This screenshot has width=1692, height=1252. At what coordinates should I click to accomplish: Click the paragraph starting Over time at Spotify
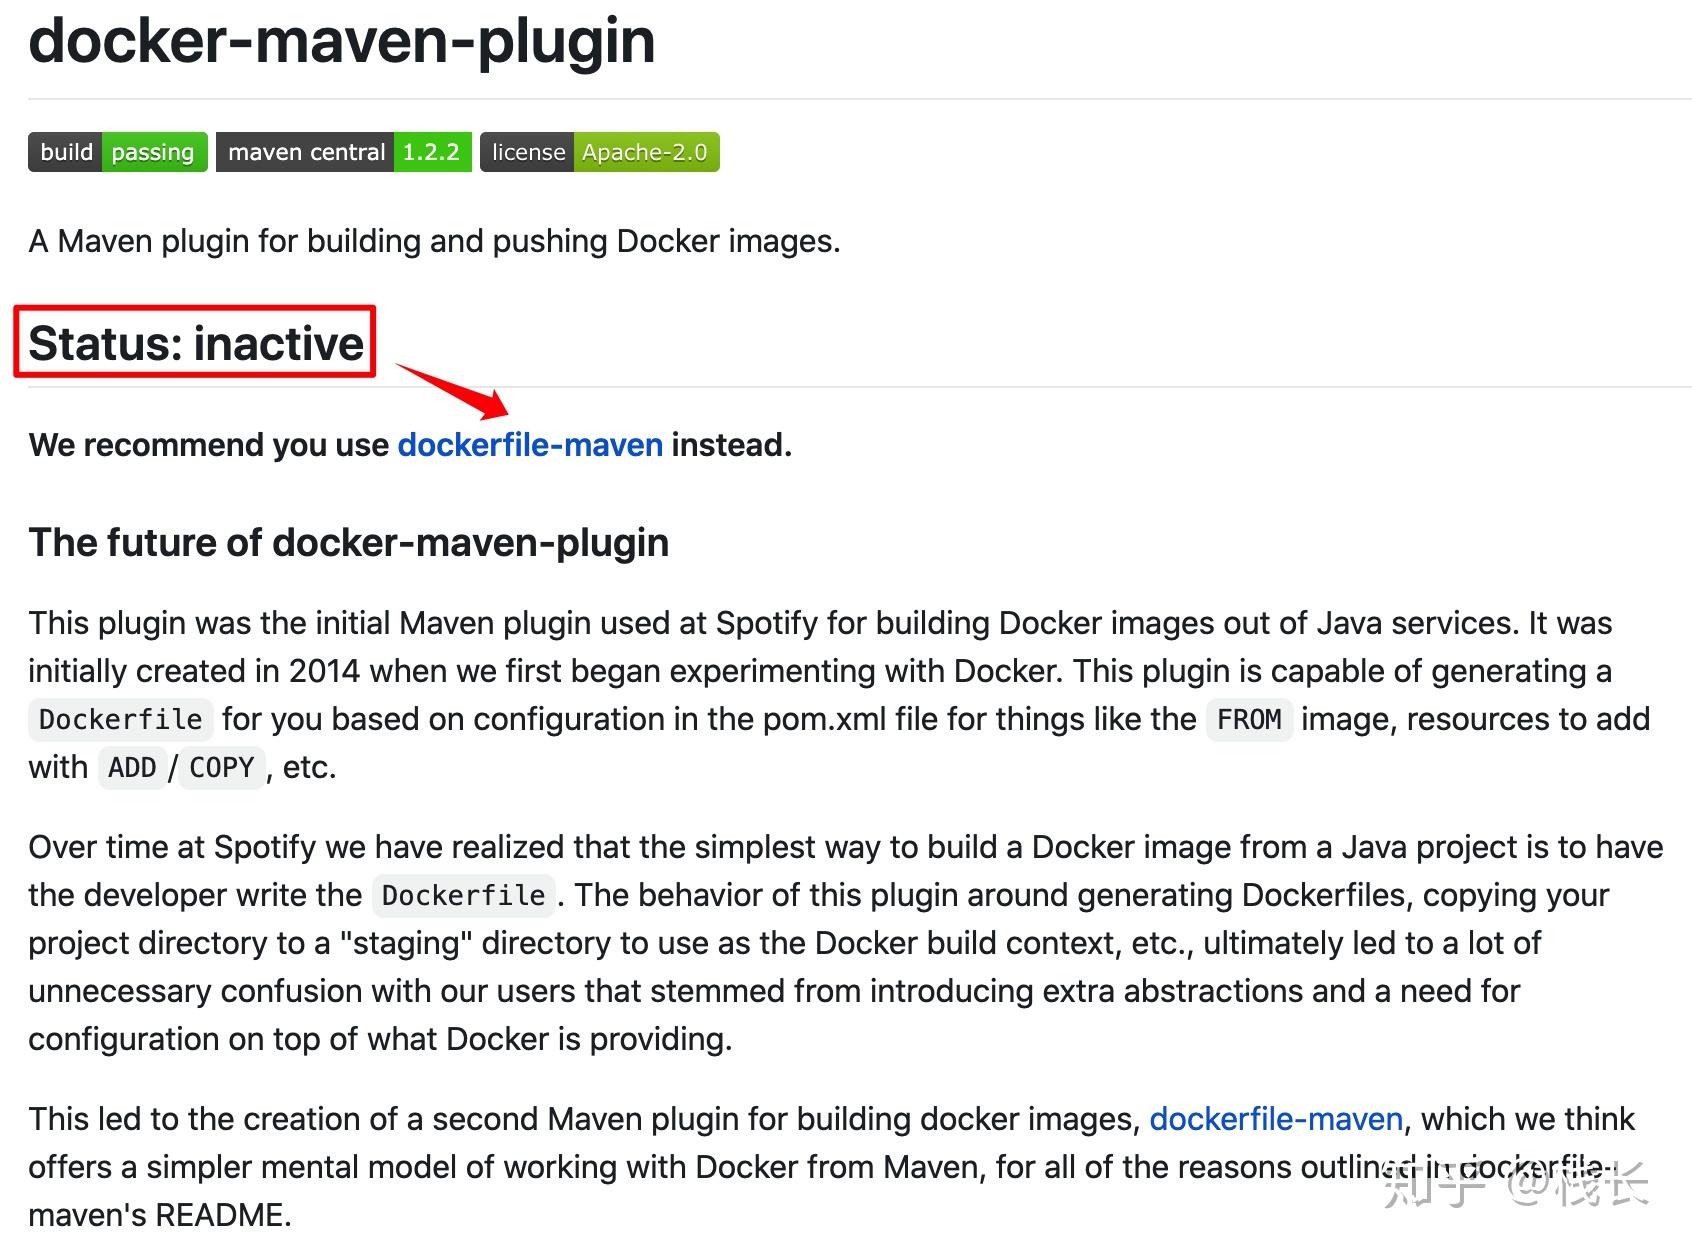tap(846, 943)
